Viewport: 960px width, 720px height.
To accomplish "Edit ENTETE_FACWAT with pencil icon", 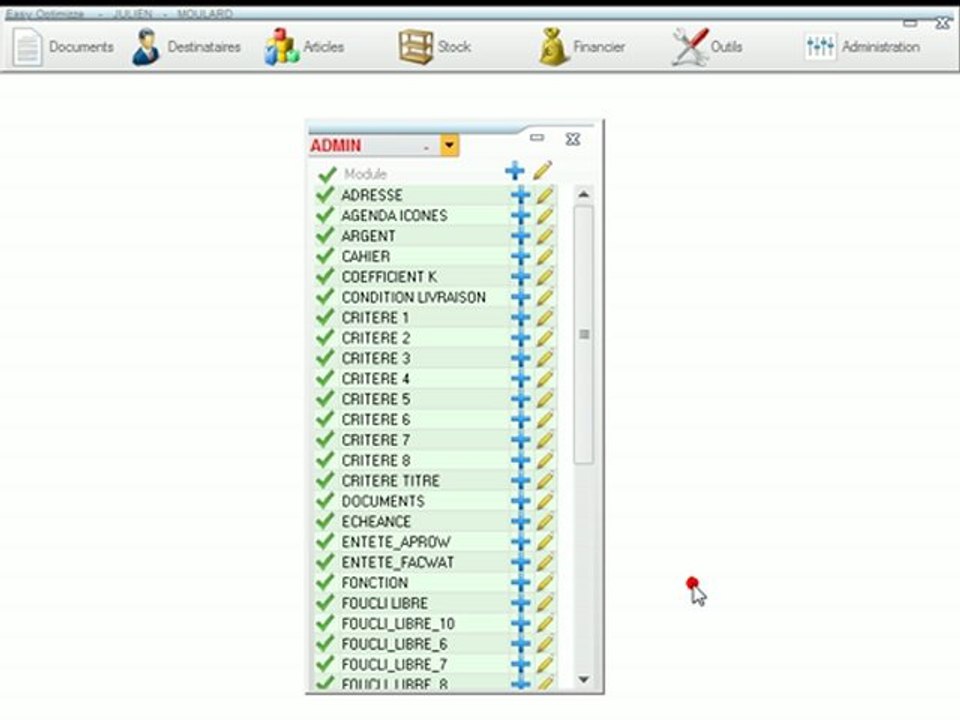I will pos(544,563).
